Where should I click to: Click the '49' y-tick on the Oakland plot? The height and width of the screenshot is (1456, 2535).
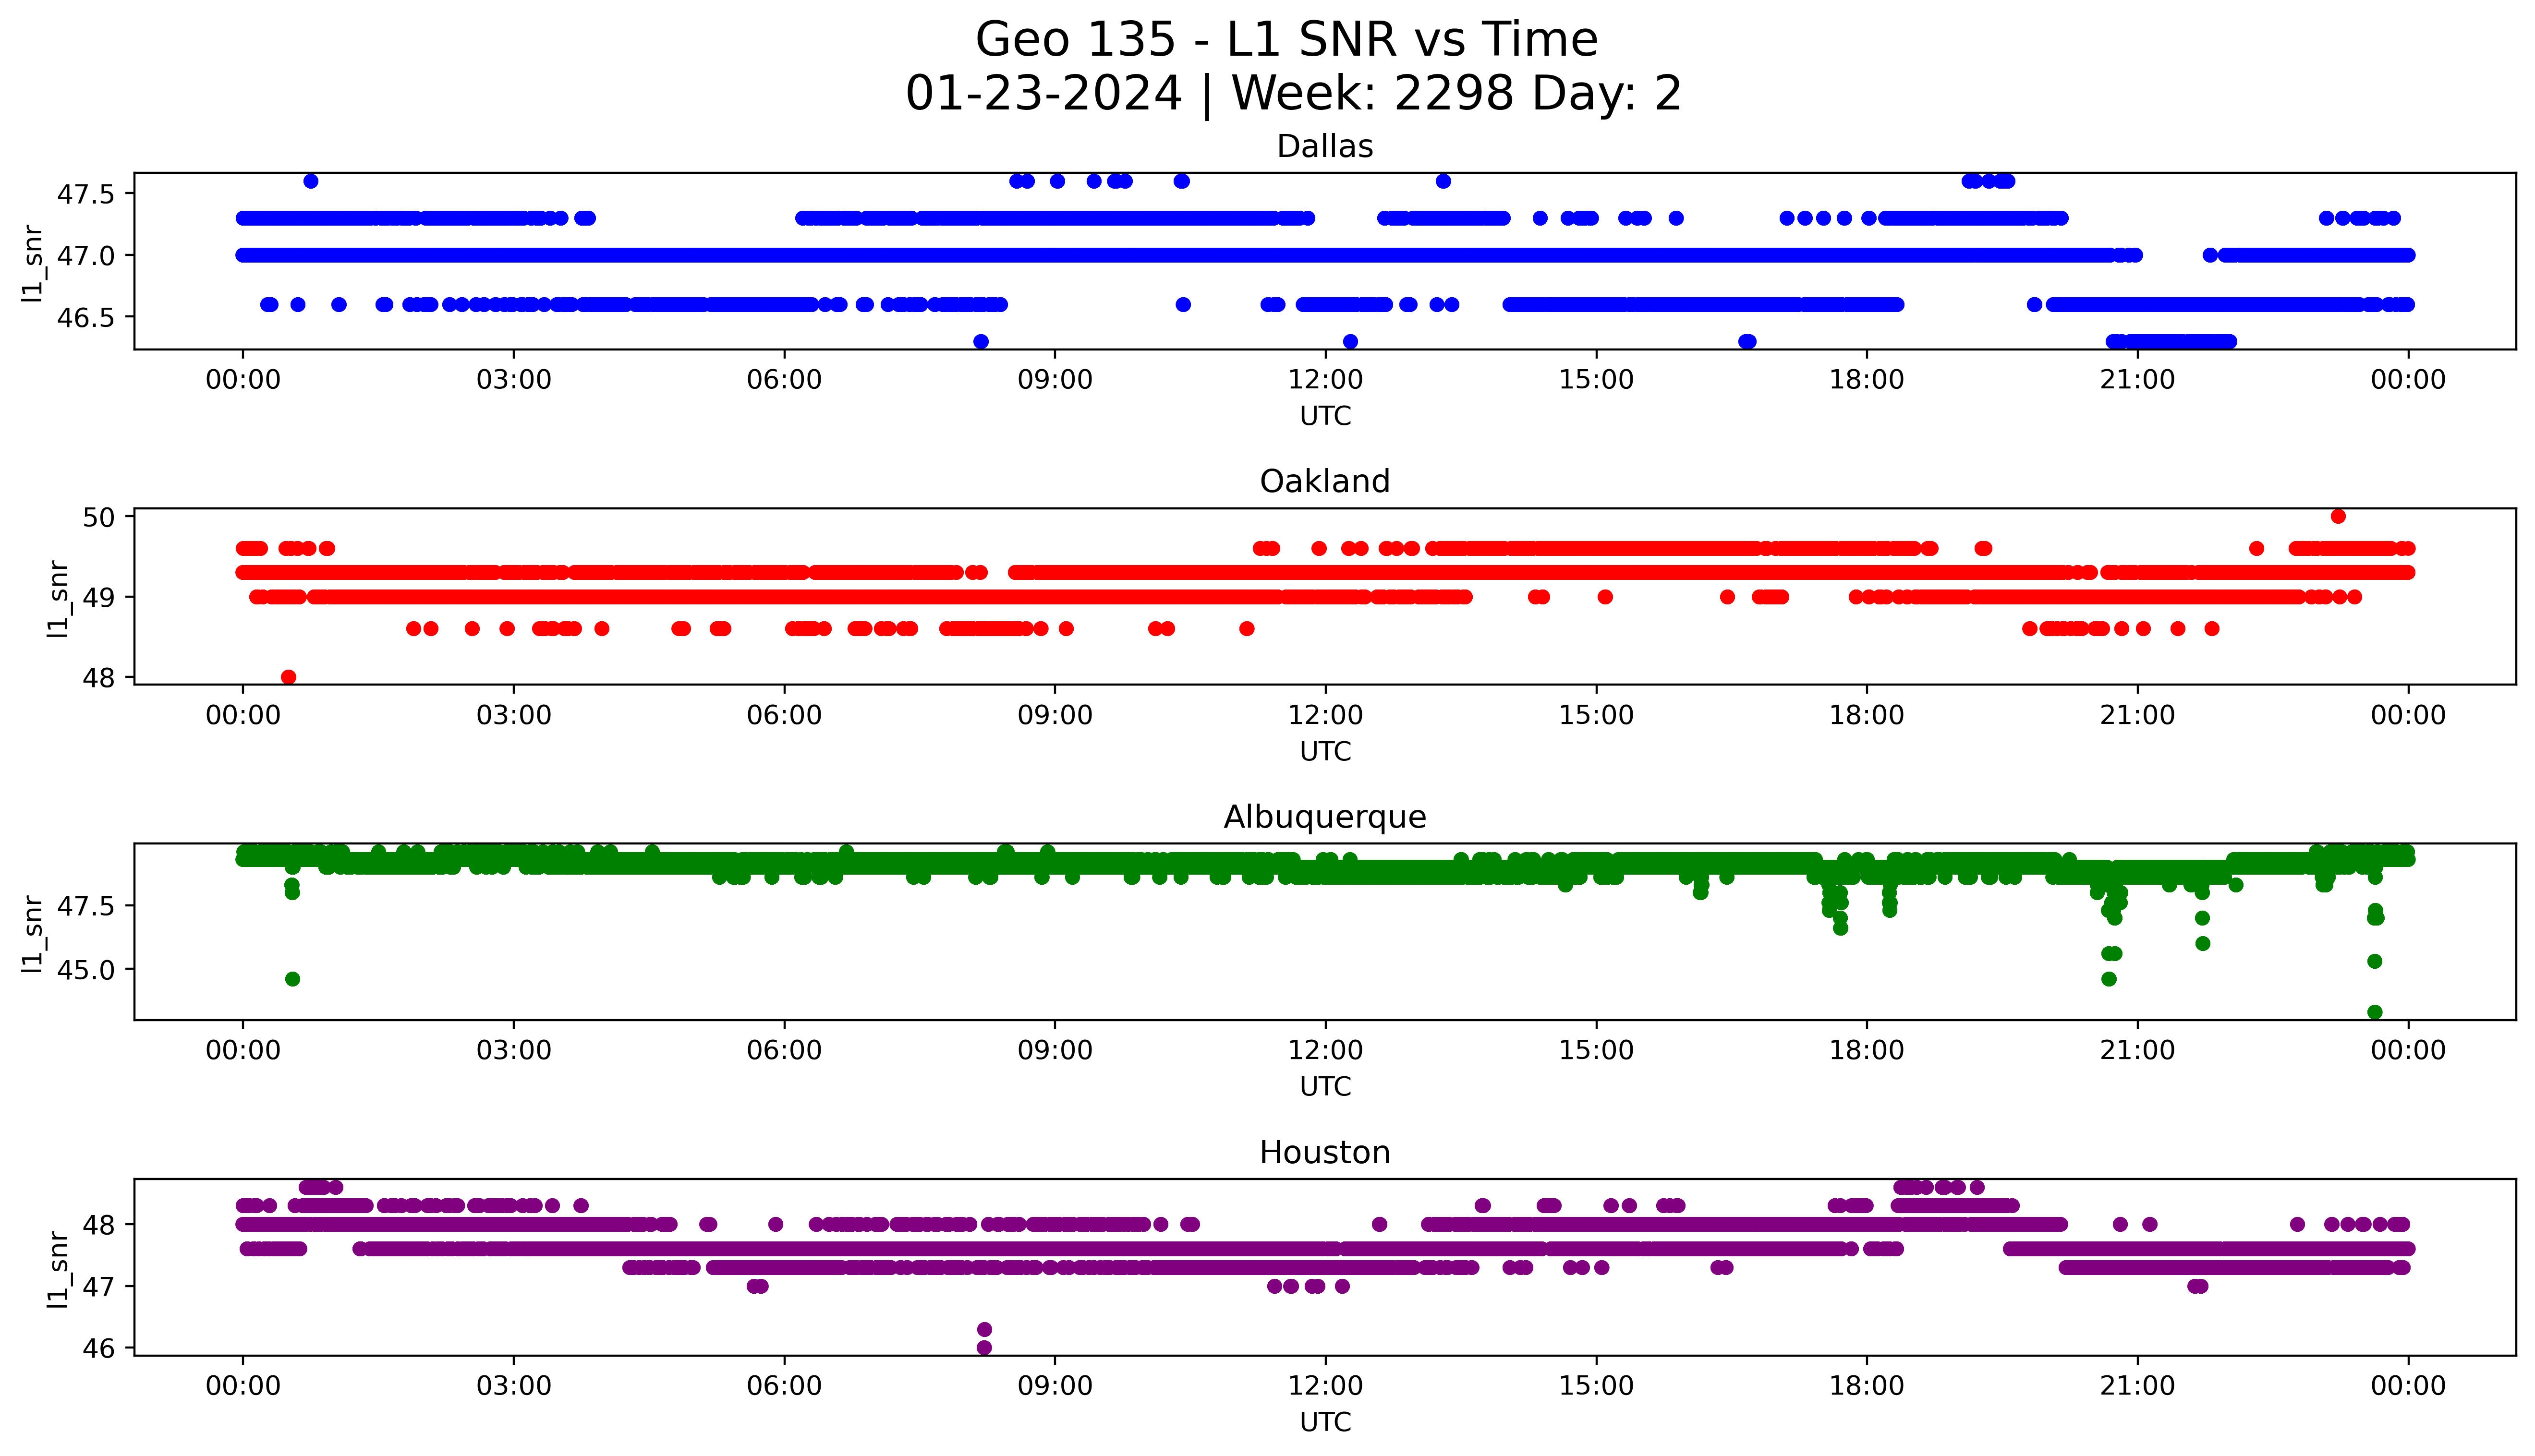(98, 598)
